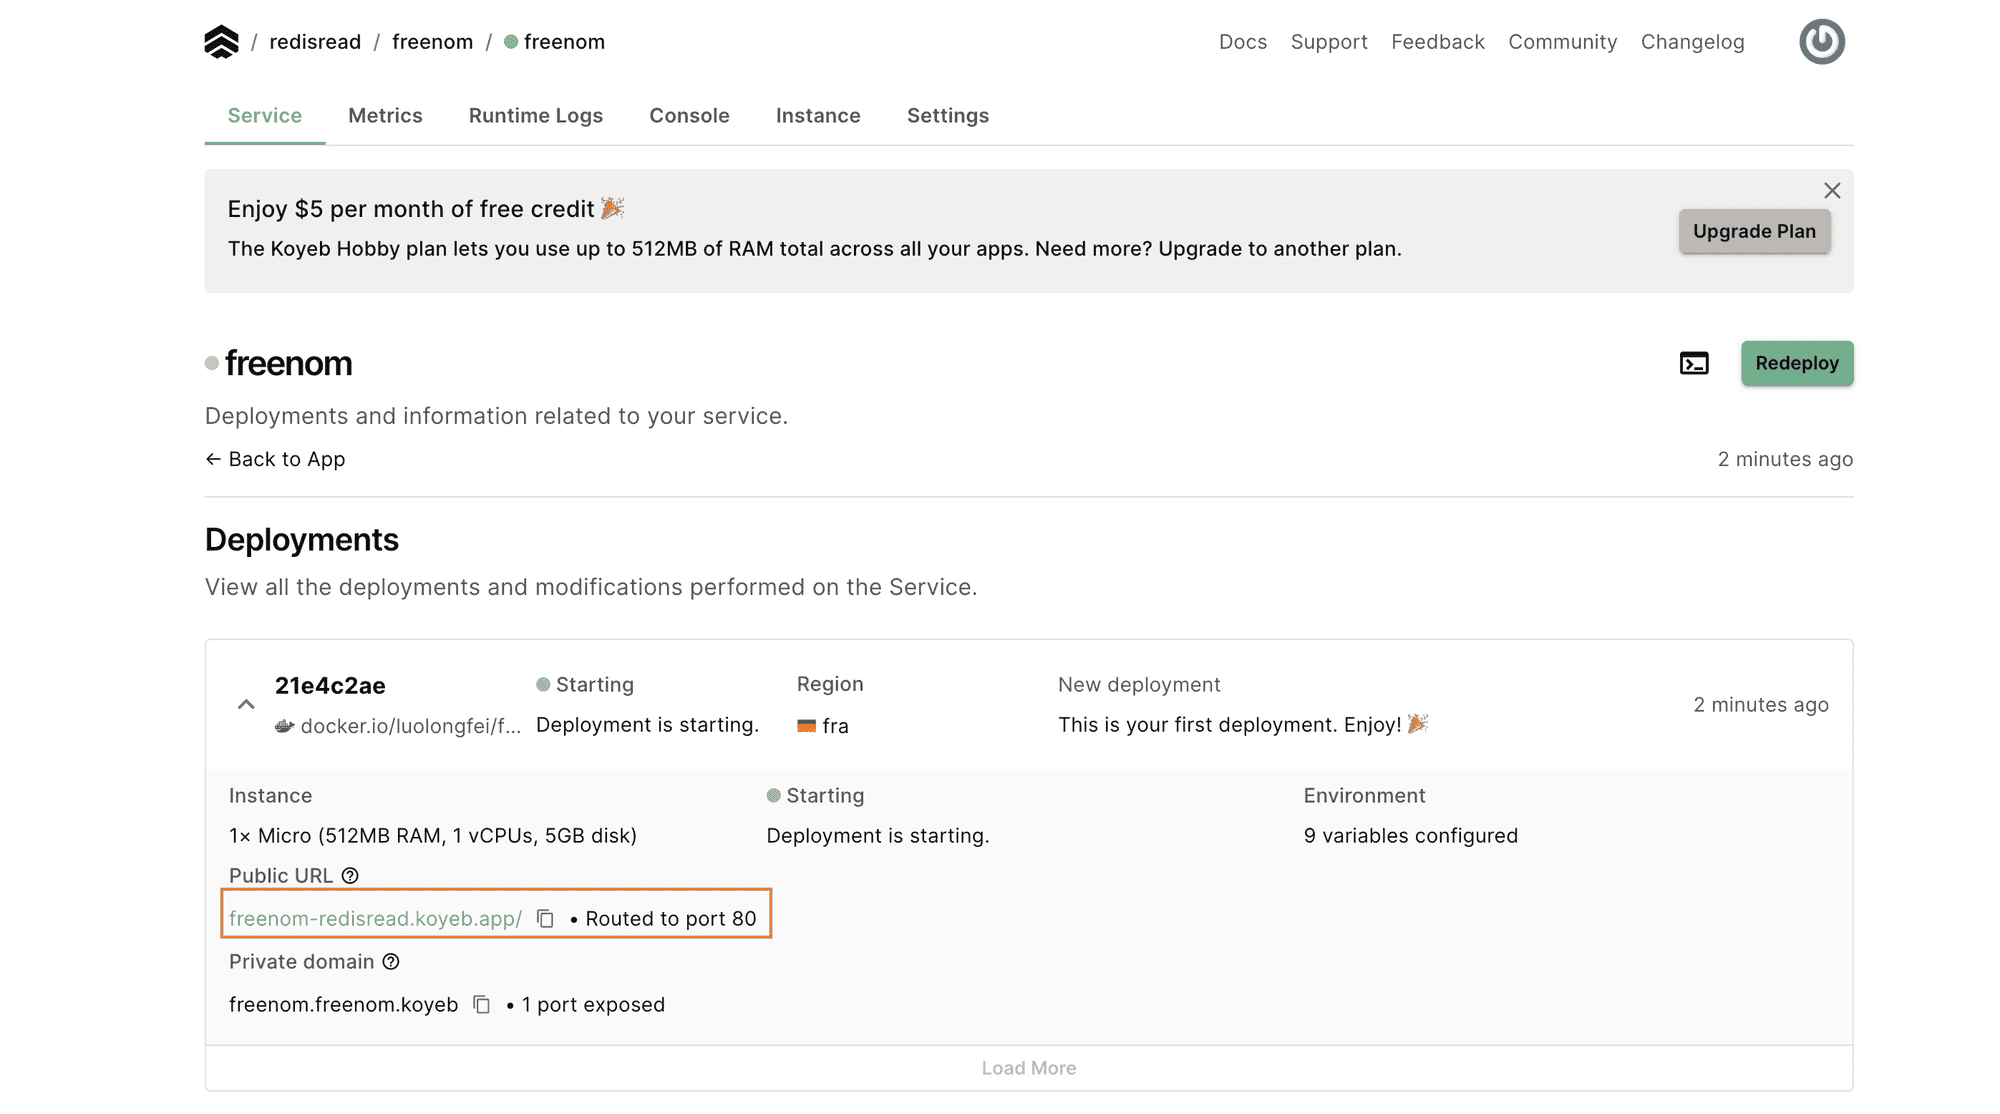Show help for Public URL
Viewport: 2000px width, 1114px height.
(350, 876)
